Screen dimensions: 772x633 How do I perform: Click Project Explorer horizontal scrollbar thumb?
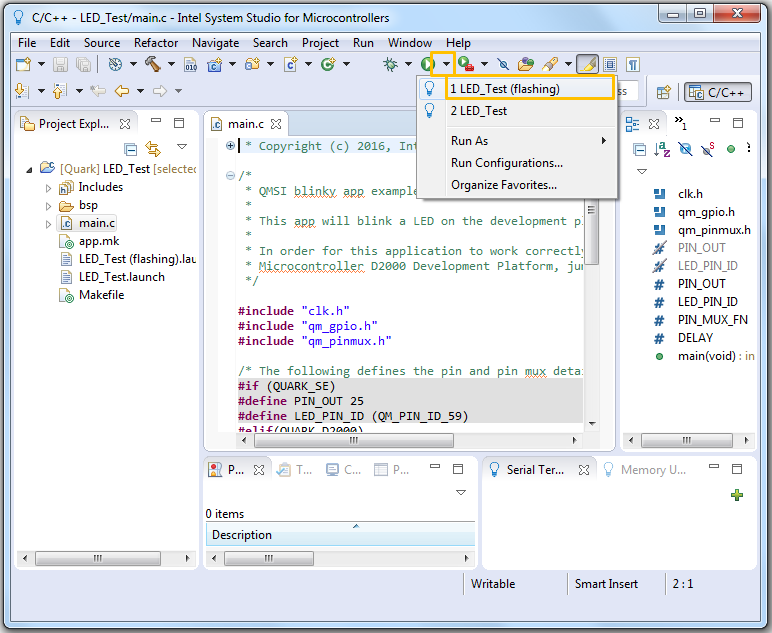98,558
